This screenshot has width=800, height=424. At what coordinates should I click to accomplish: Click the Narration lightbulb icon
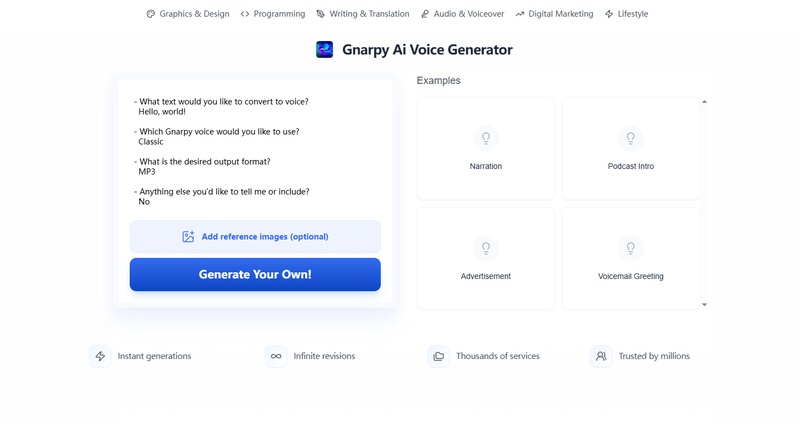point(486,138)
